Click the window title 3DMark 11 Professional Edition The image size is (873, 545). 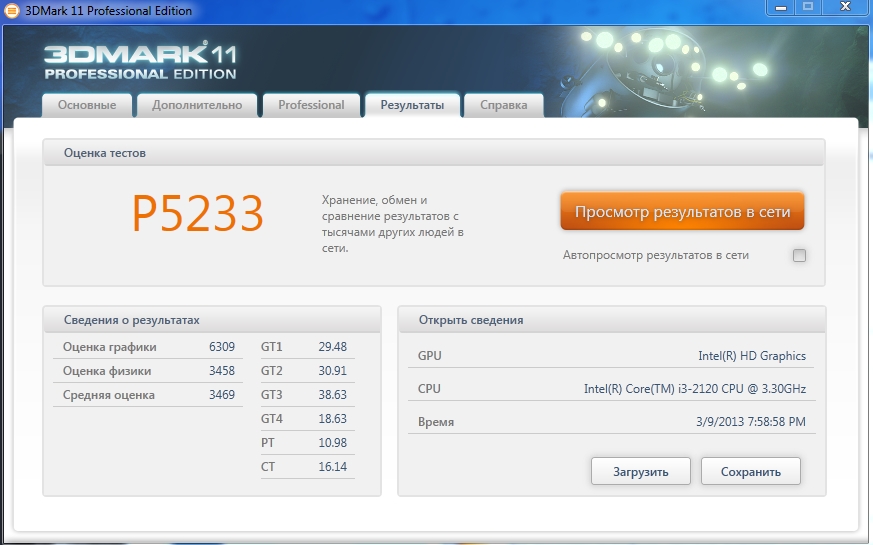coord(108,11)
